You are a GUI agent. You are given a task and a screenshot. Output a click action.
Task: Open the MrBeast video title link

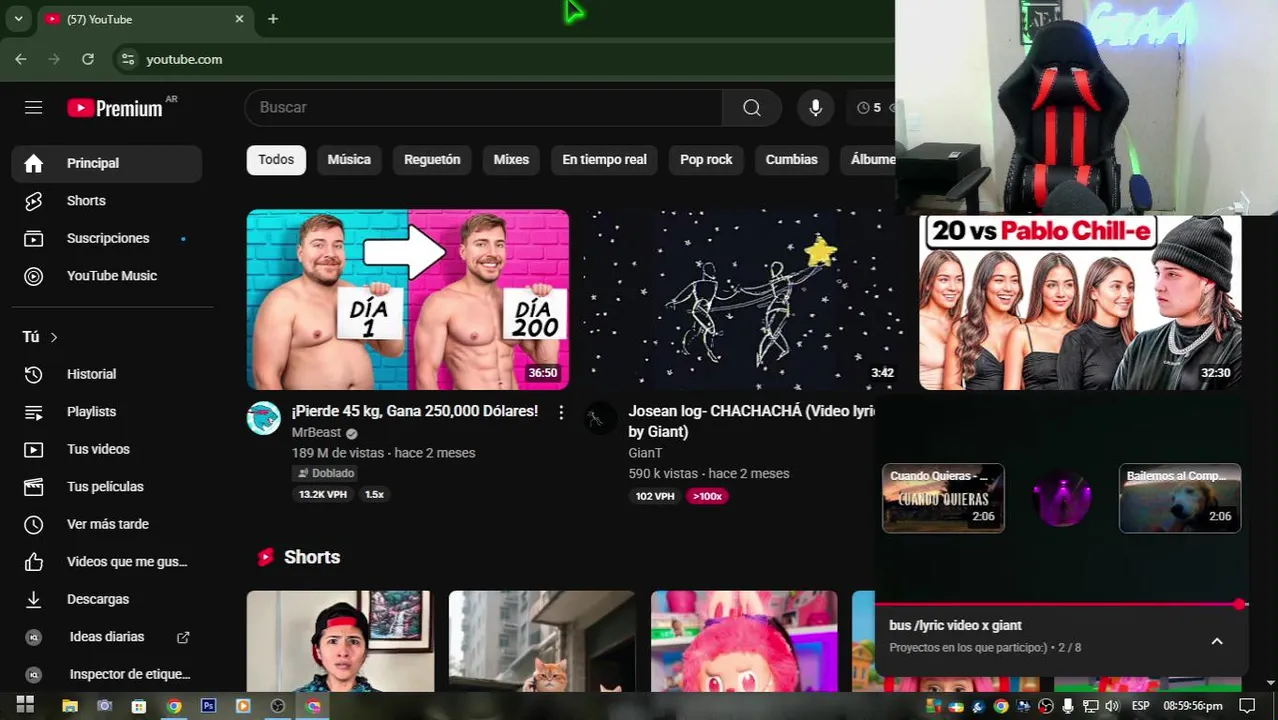point(414,411)
